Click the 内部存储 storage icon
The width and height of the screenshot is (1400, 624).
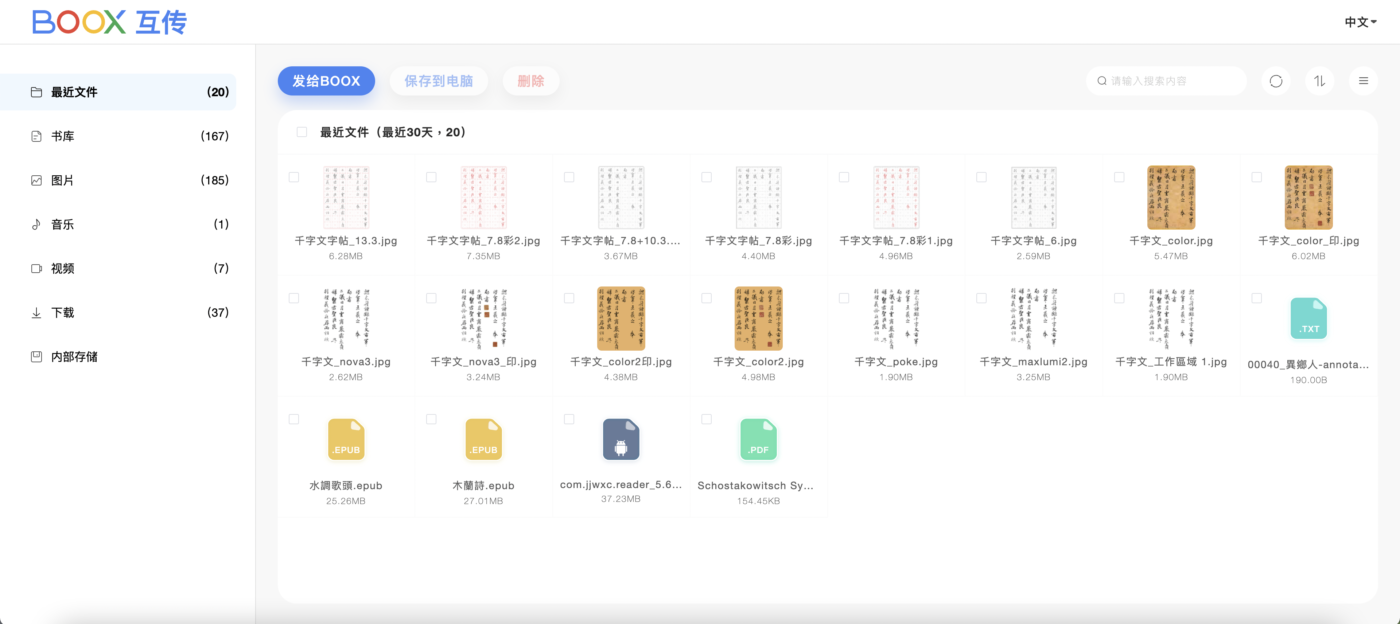coord(36,357)
